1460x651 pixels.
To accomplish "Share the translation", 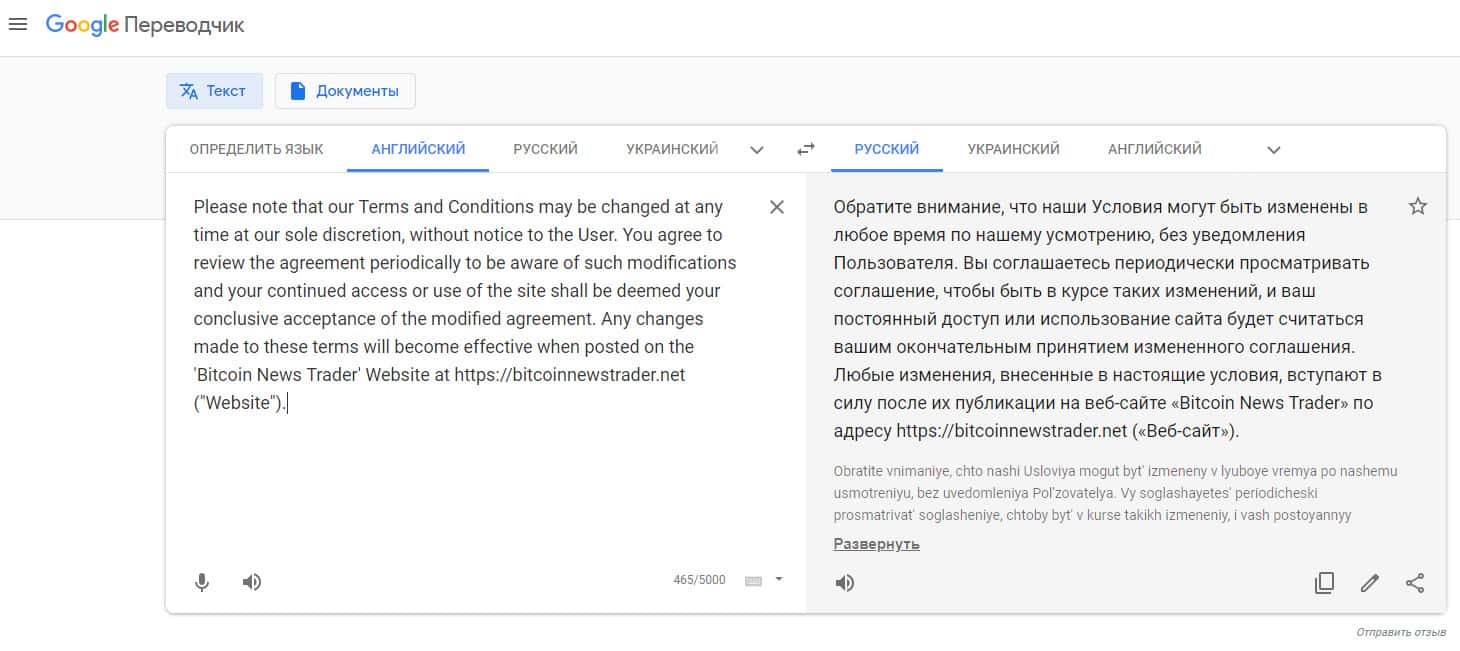I will (1415, 583).
